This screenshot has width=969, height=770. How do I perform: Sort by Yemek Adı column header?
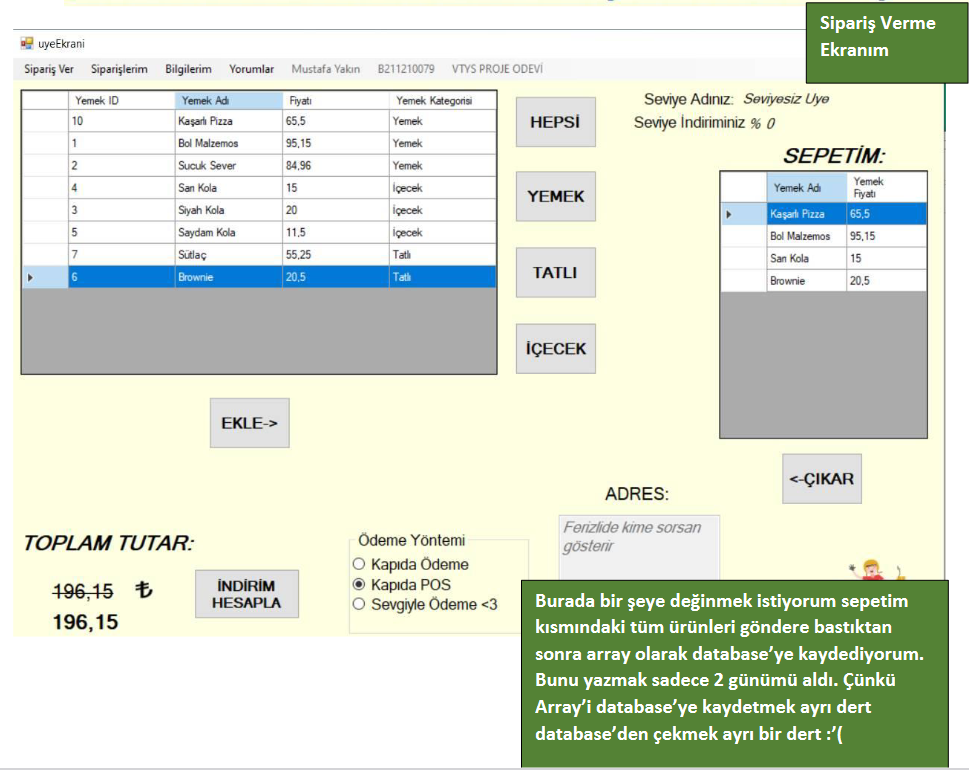point(227,100)
